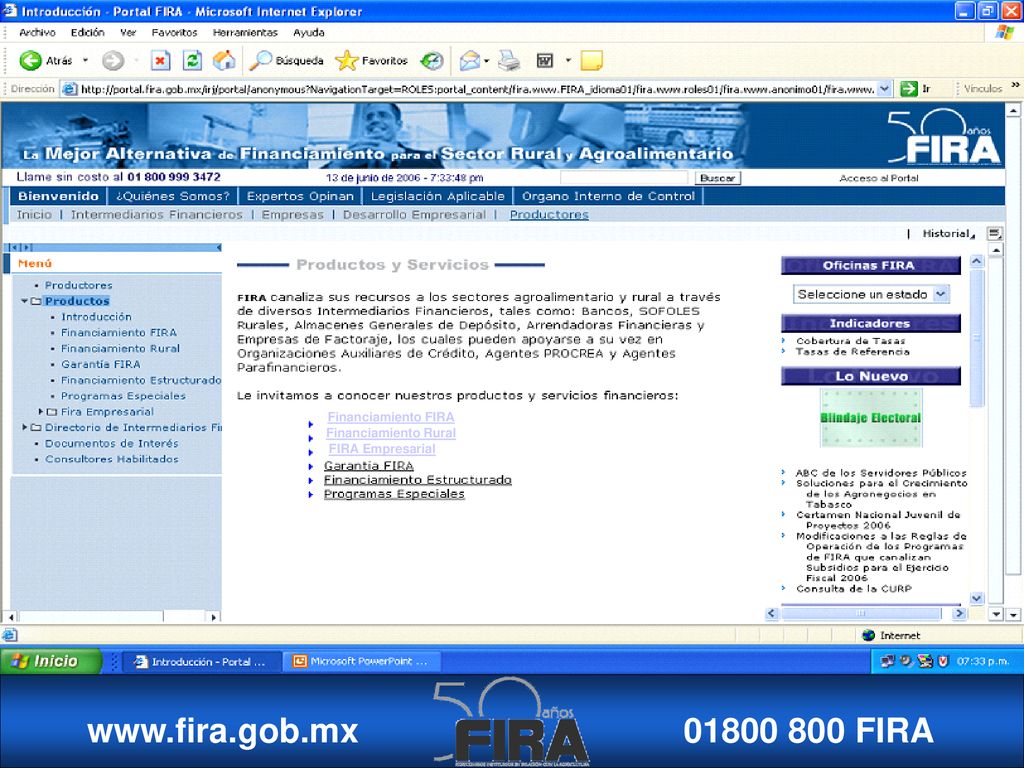Stop page loading with red X icon
This screenshot has width=1024, height=768.
(160, 61)
